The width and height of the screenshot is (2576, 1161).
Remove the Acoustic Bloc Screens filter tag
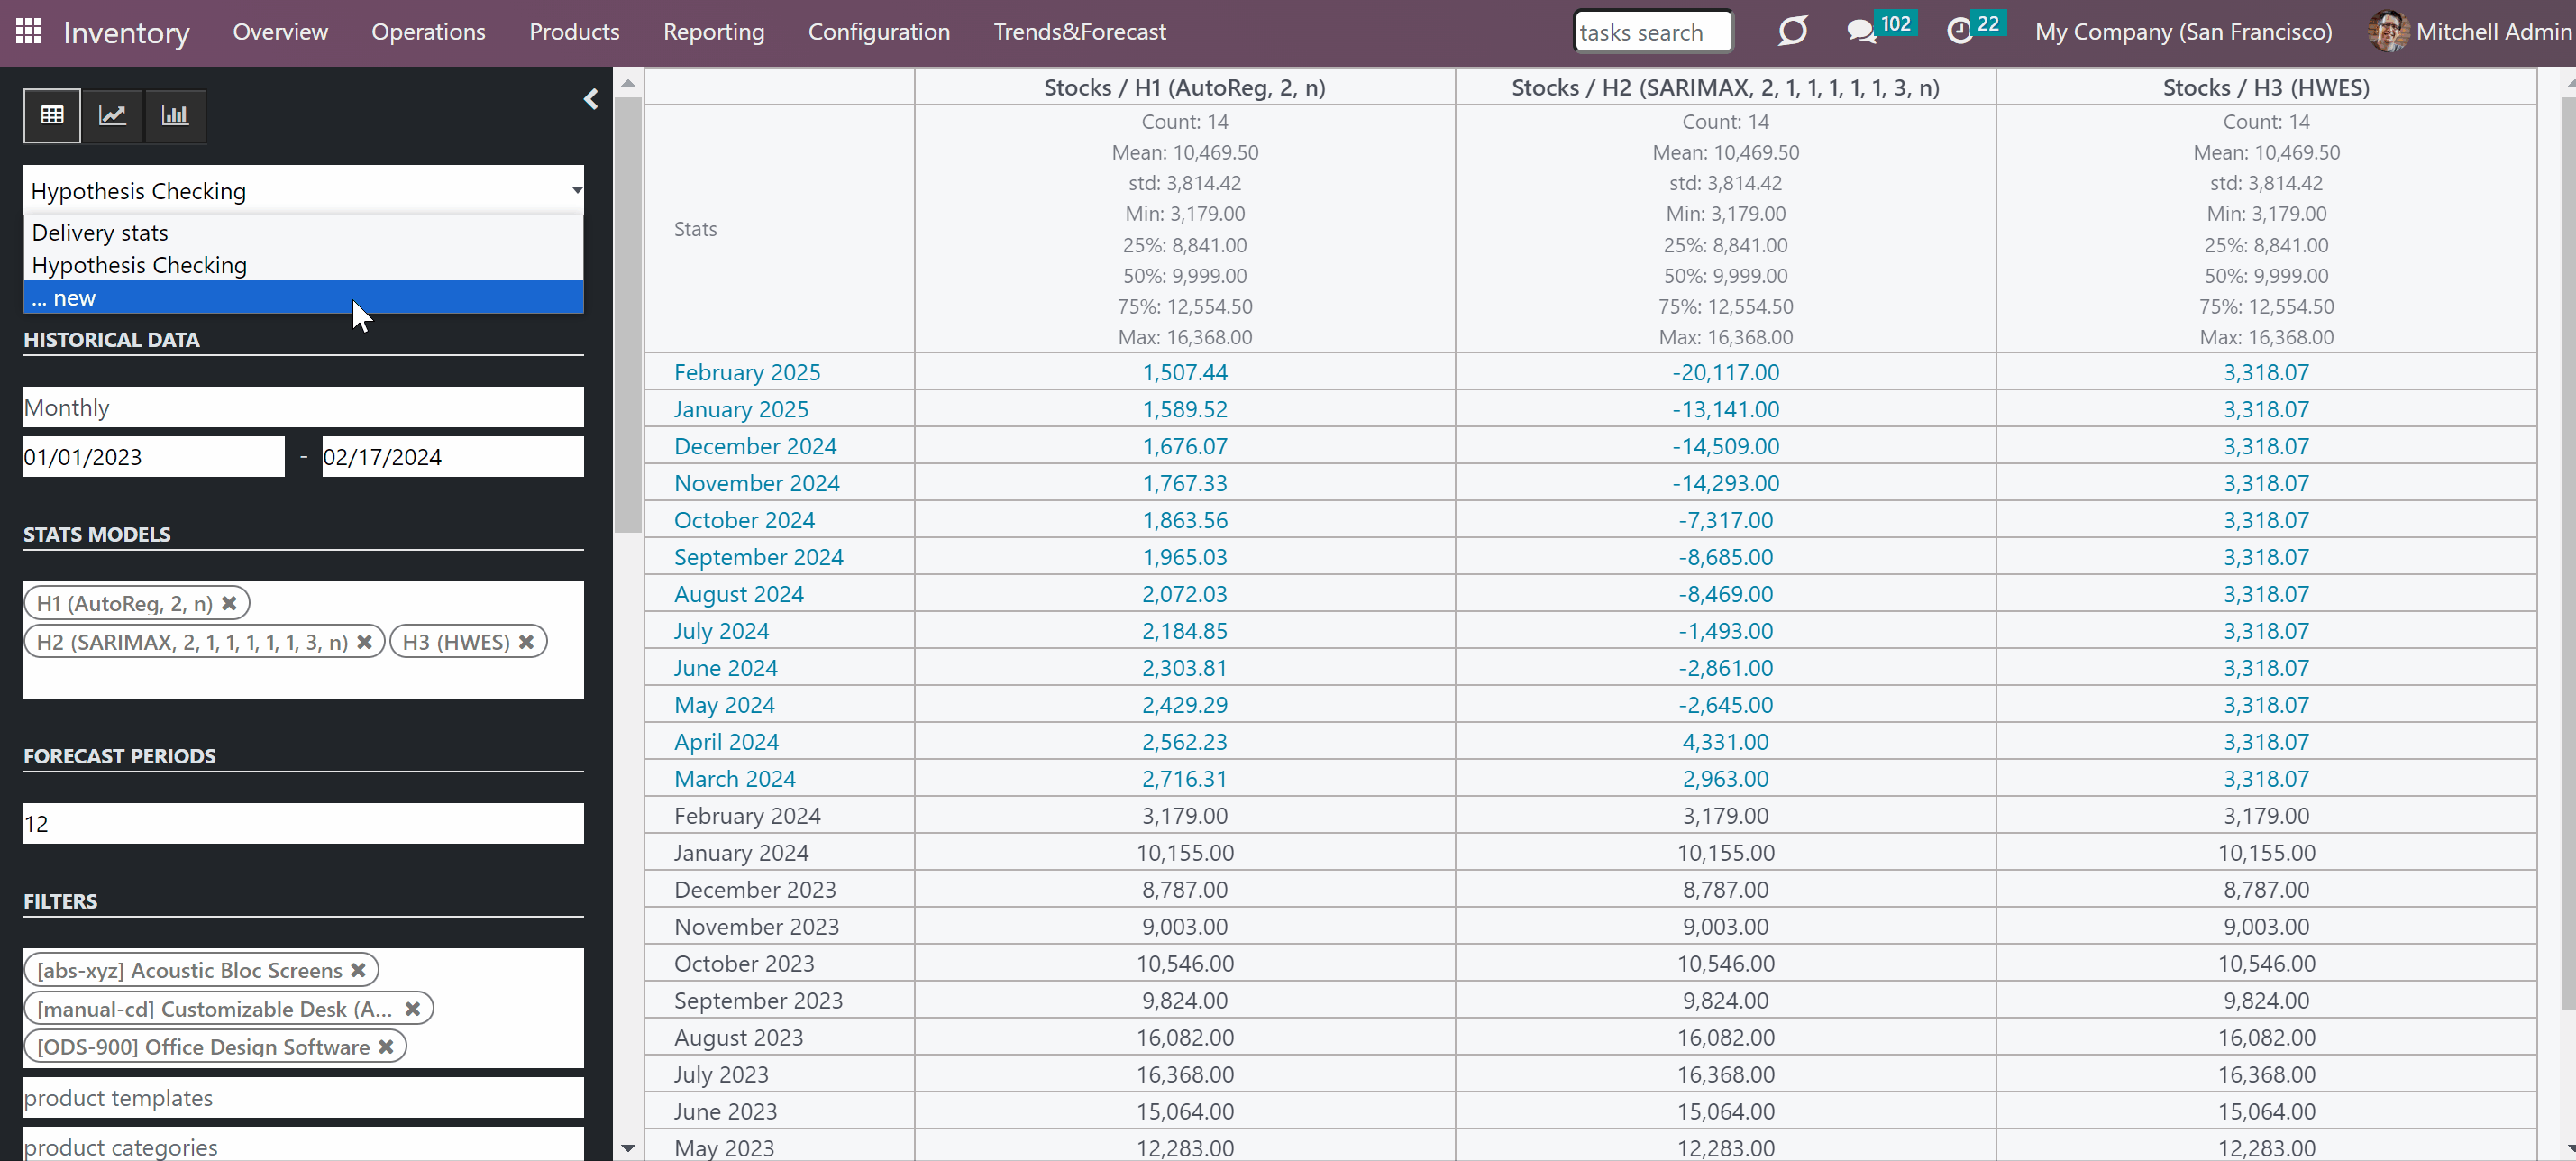[358, 970]
